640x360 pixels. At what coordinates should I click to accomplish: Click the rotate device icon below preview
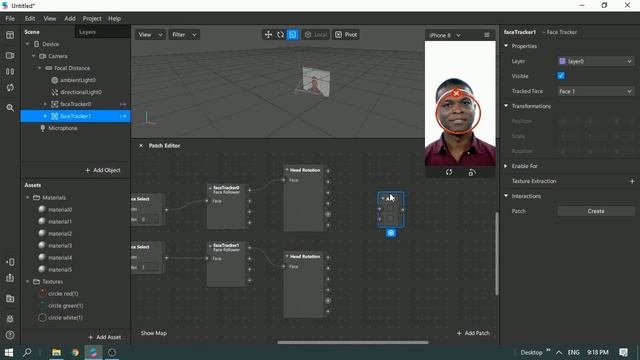[472, 172]
